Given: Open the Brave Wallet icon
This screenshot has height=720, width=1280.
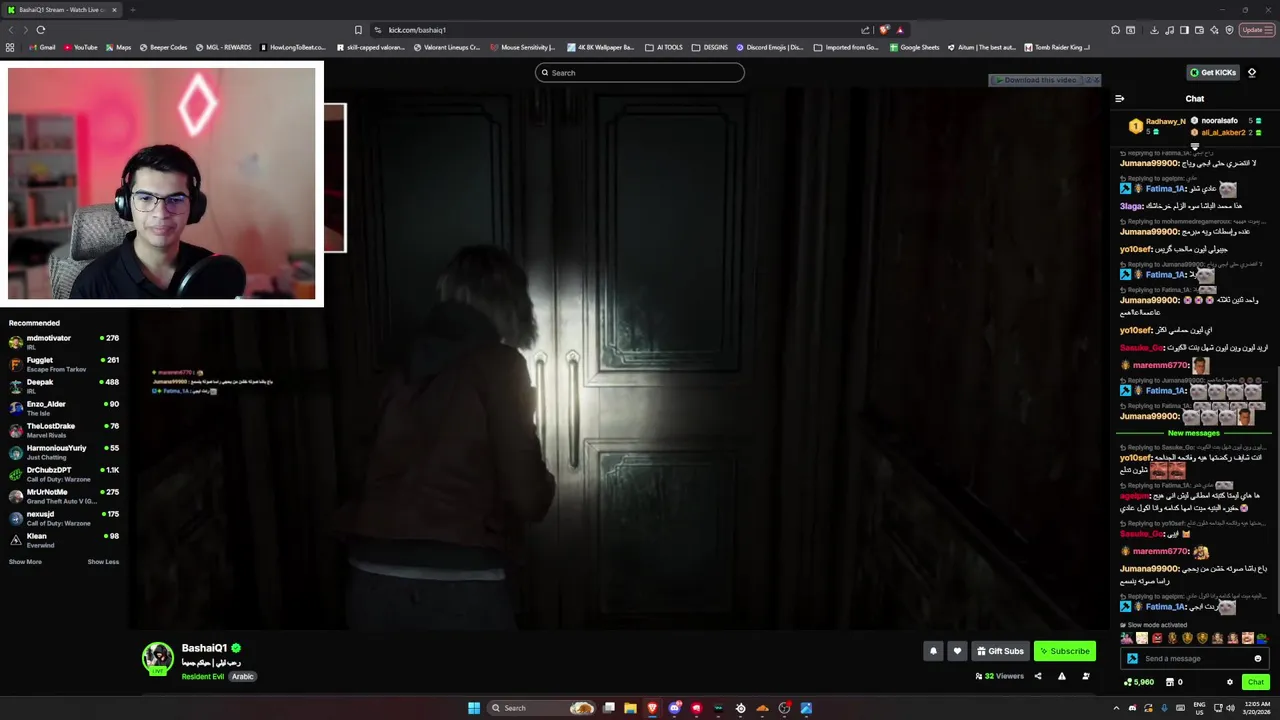Looking at the screenshot, I should (1199, 30).
